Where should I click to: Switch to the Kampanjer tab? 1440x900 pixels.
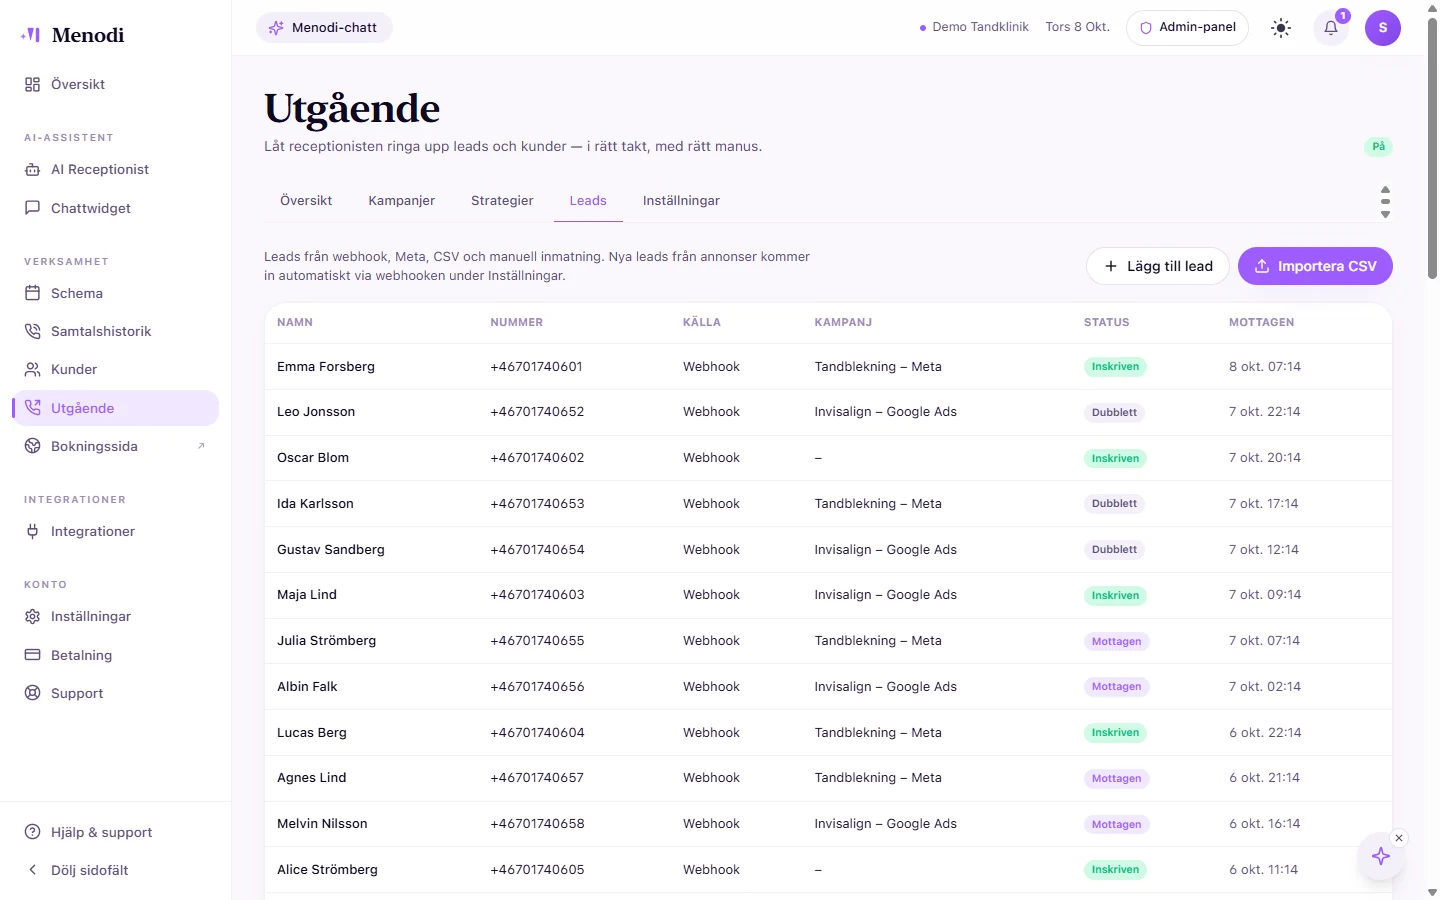click(x=401, y=201)
